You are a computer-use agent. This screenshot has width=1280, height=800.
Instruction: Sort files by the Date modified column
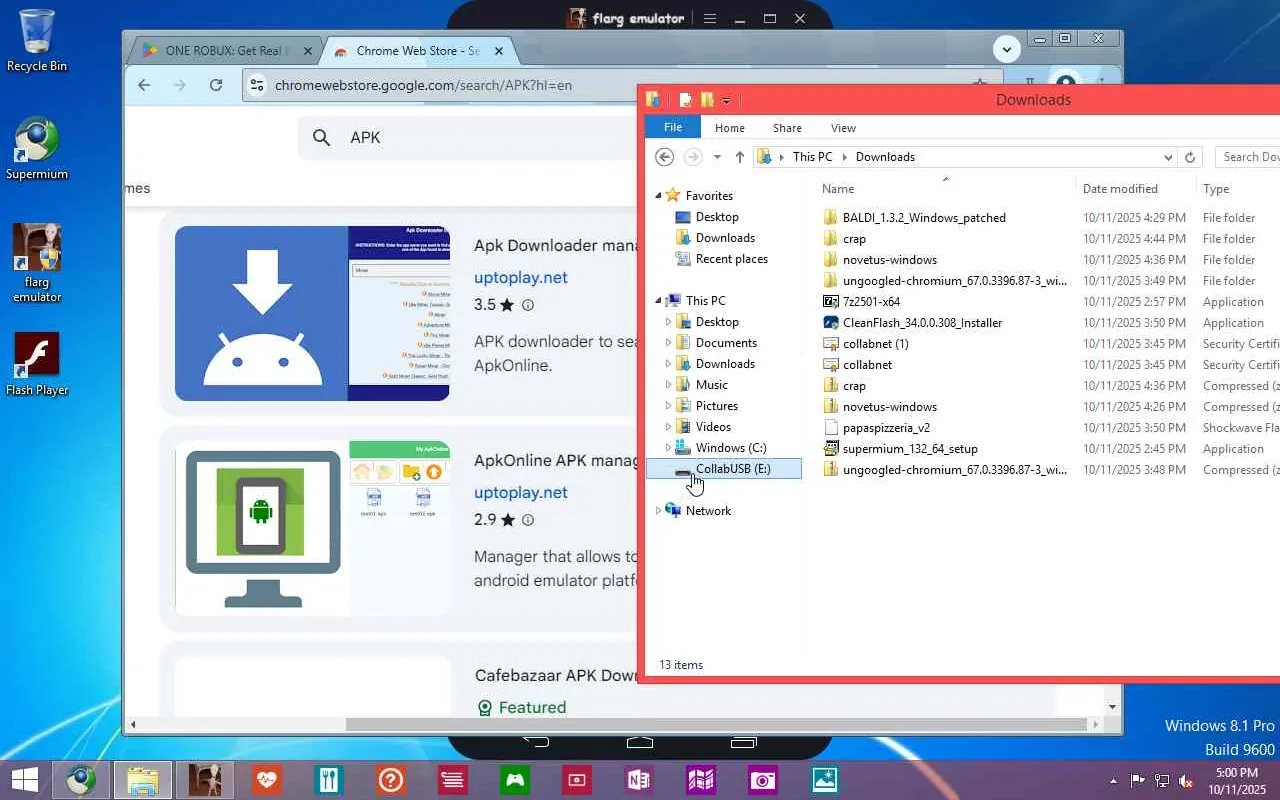pyautogui.click(x=1120, y=189)
